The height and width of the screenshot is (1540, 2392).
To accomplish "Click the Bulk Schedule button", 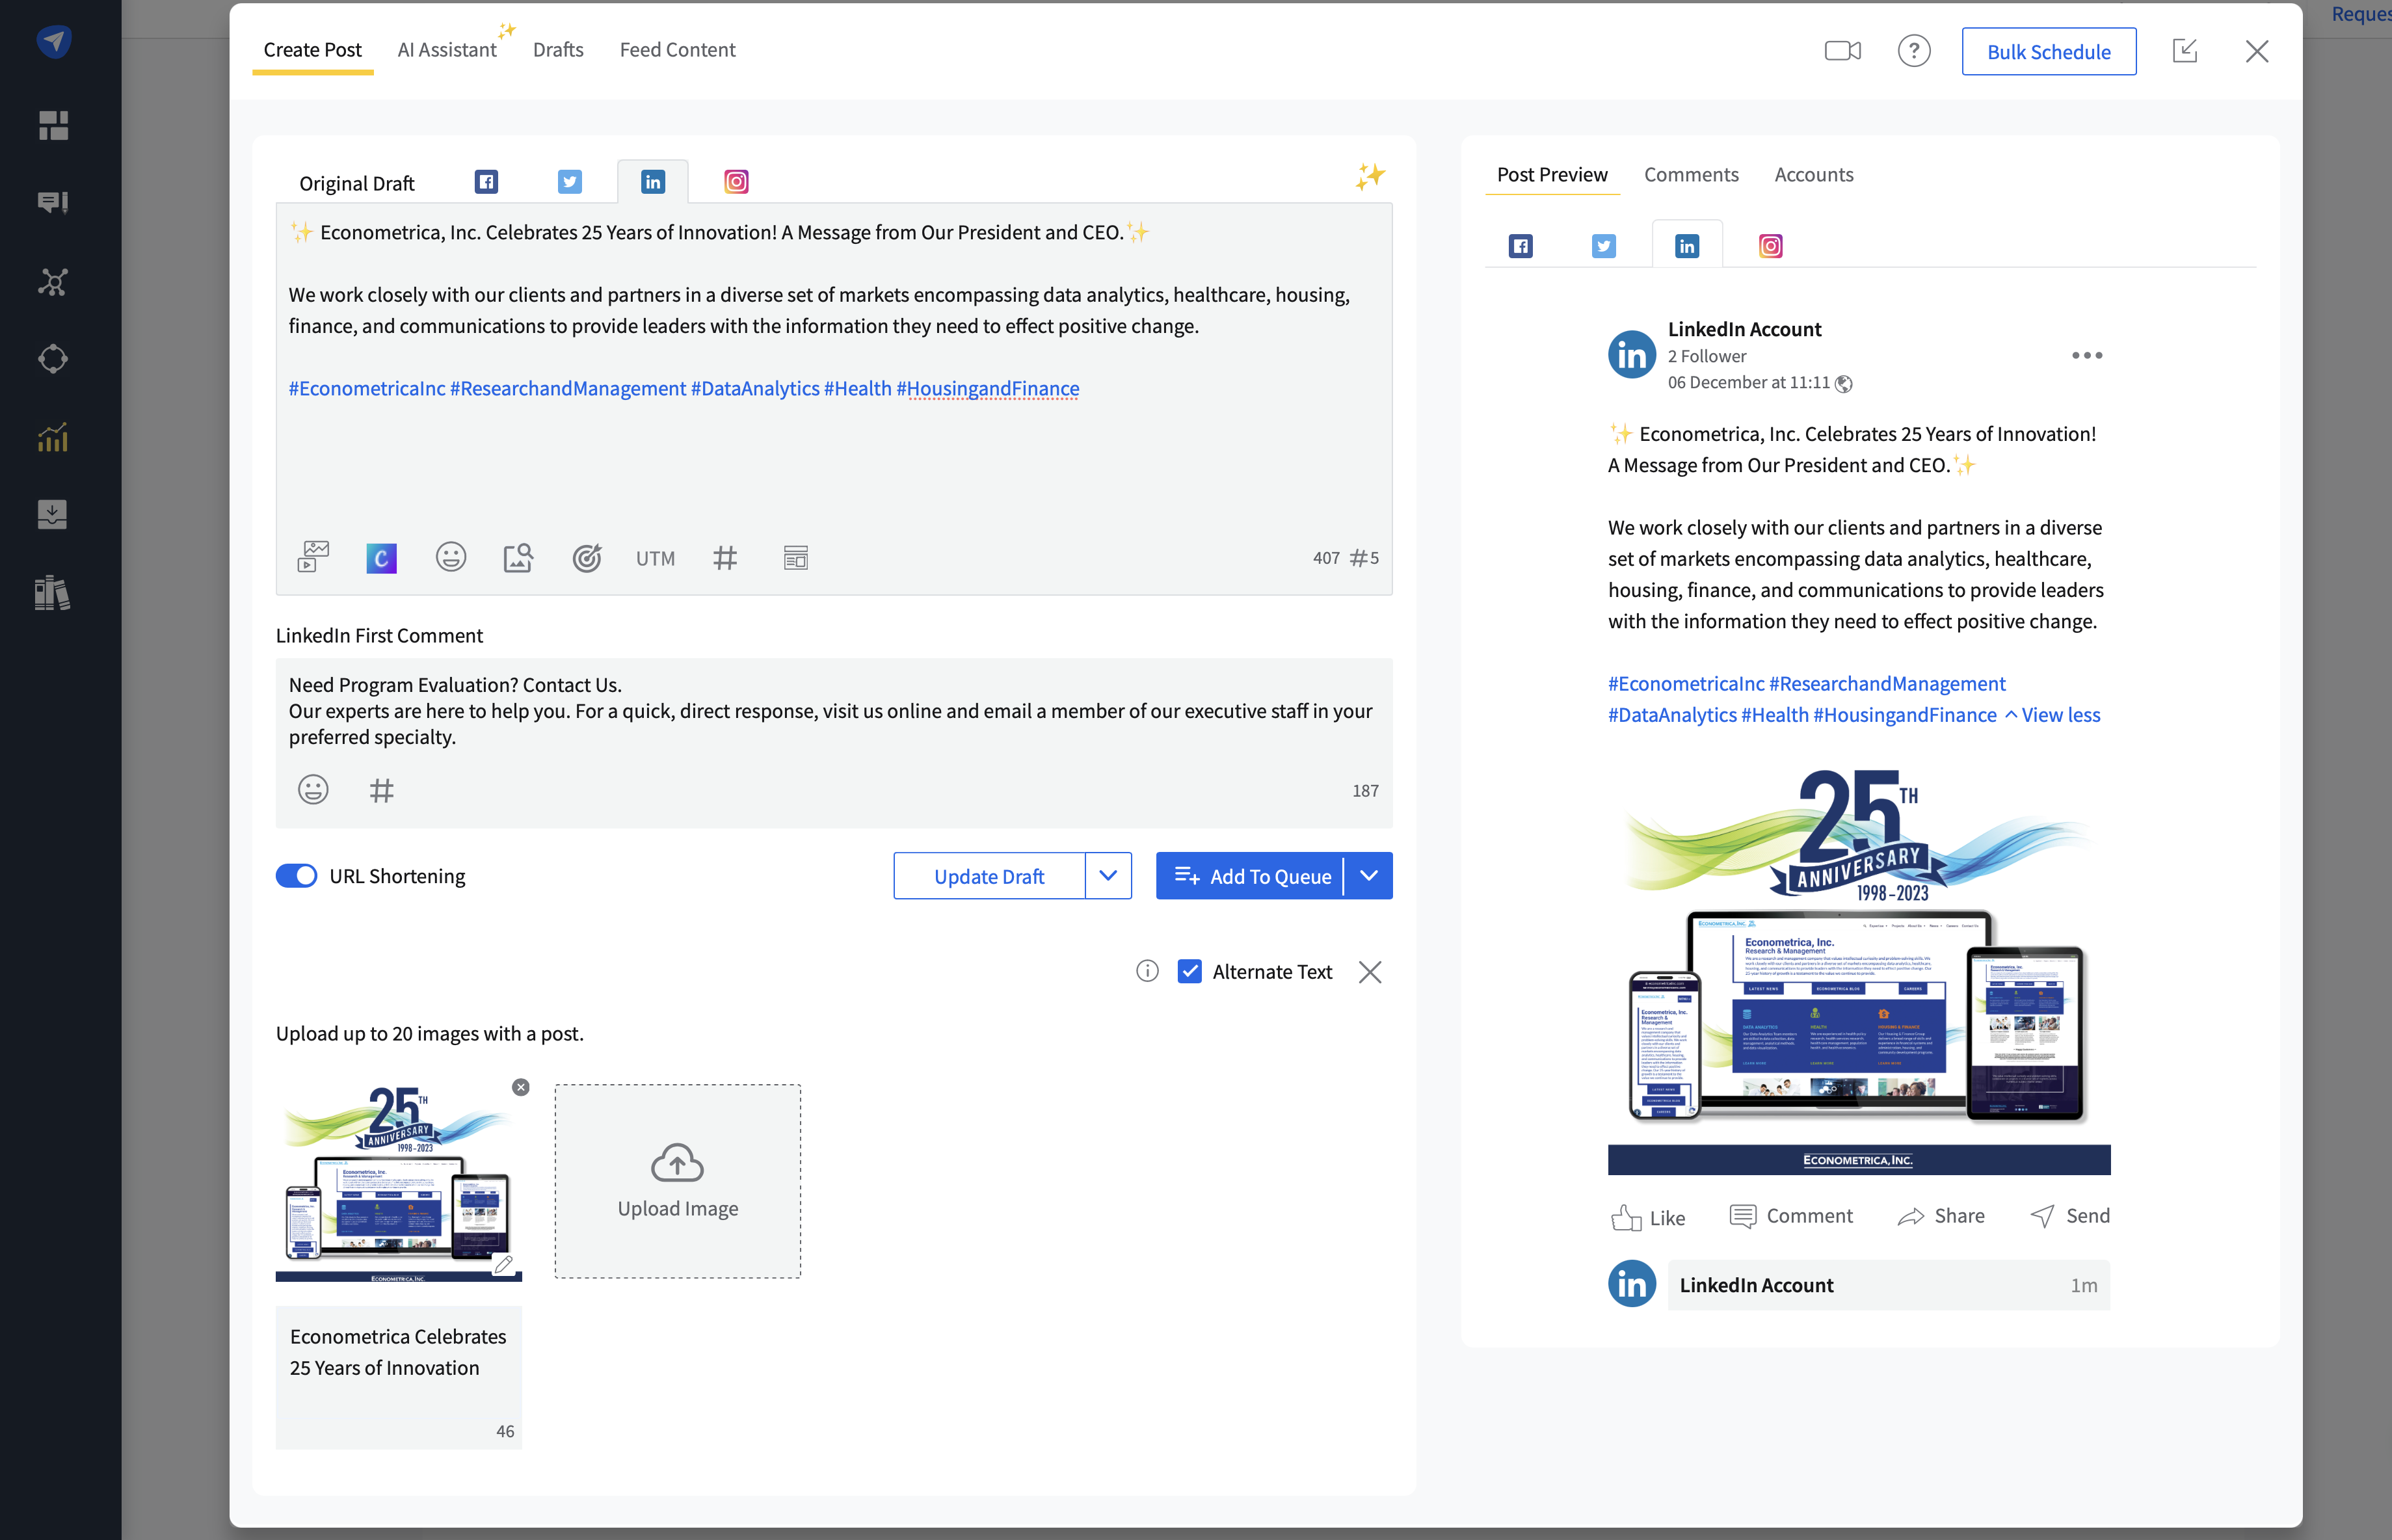I will pyautogui.click(x=2049, y=51).
